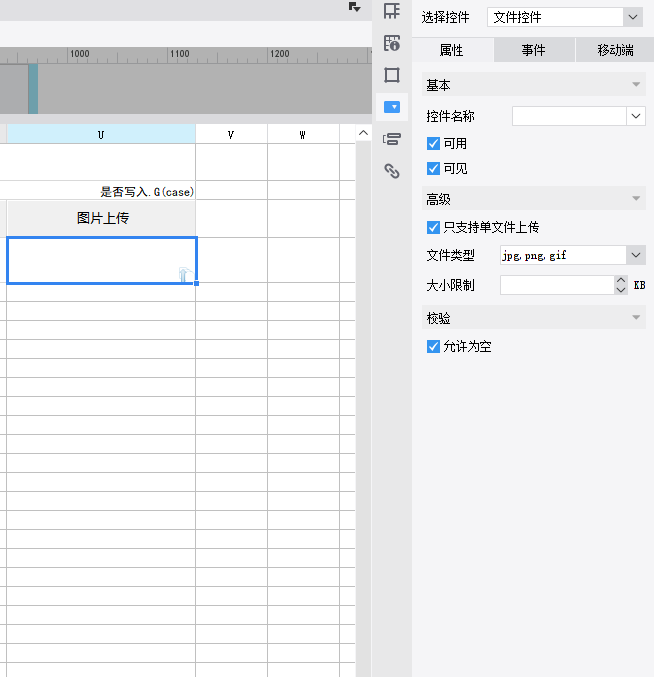Screen dimensions: 654x677
Task: Switch to the 事件 tab
Action: (x=534, y=50)
